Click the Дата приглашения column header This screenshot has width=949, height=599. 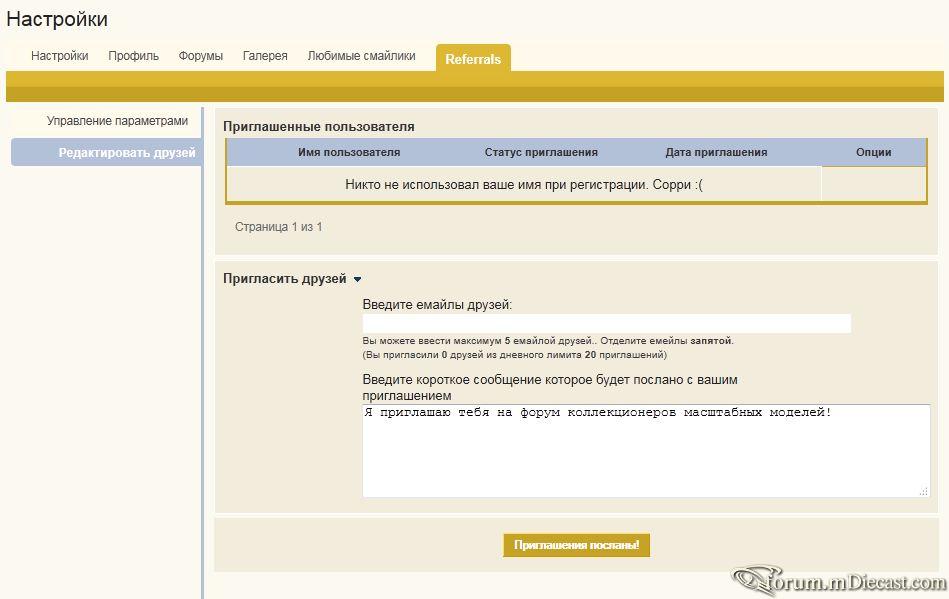[716, 152]
